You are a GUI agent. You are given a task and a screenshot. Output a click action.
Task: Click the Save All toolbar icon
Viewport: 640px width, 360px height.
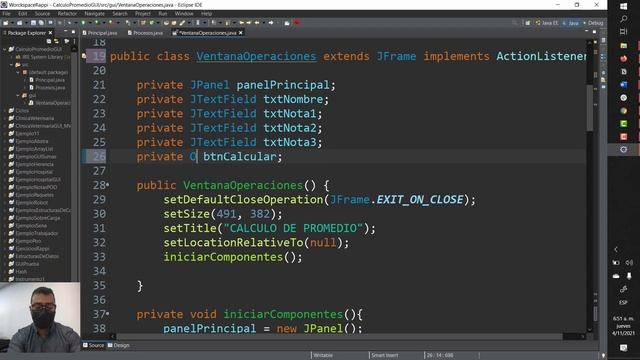[41, 23]
